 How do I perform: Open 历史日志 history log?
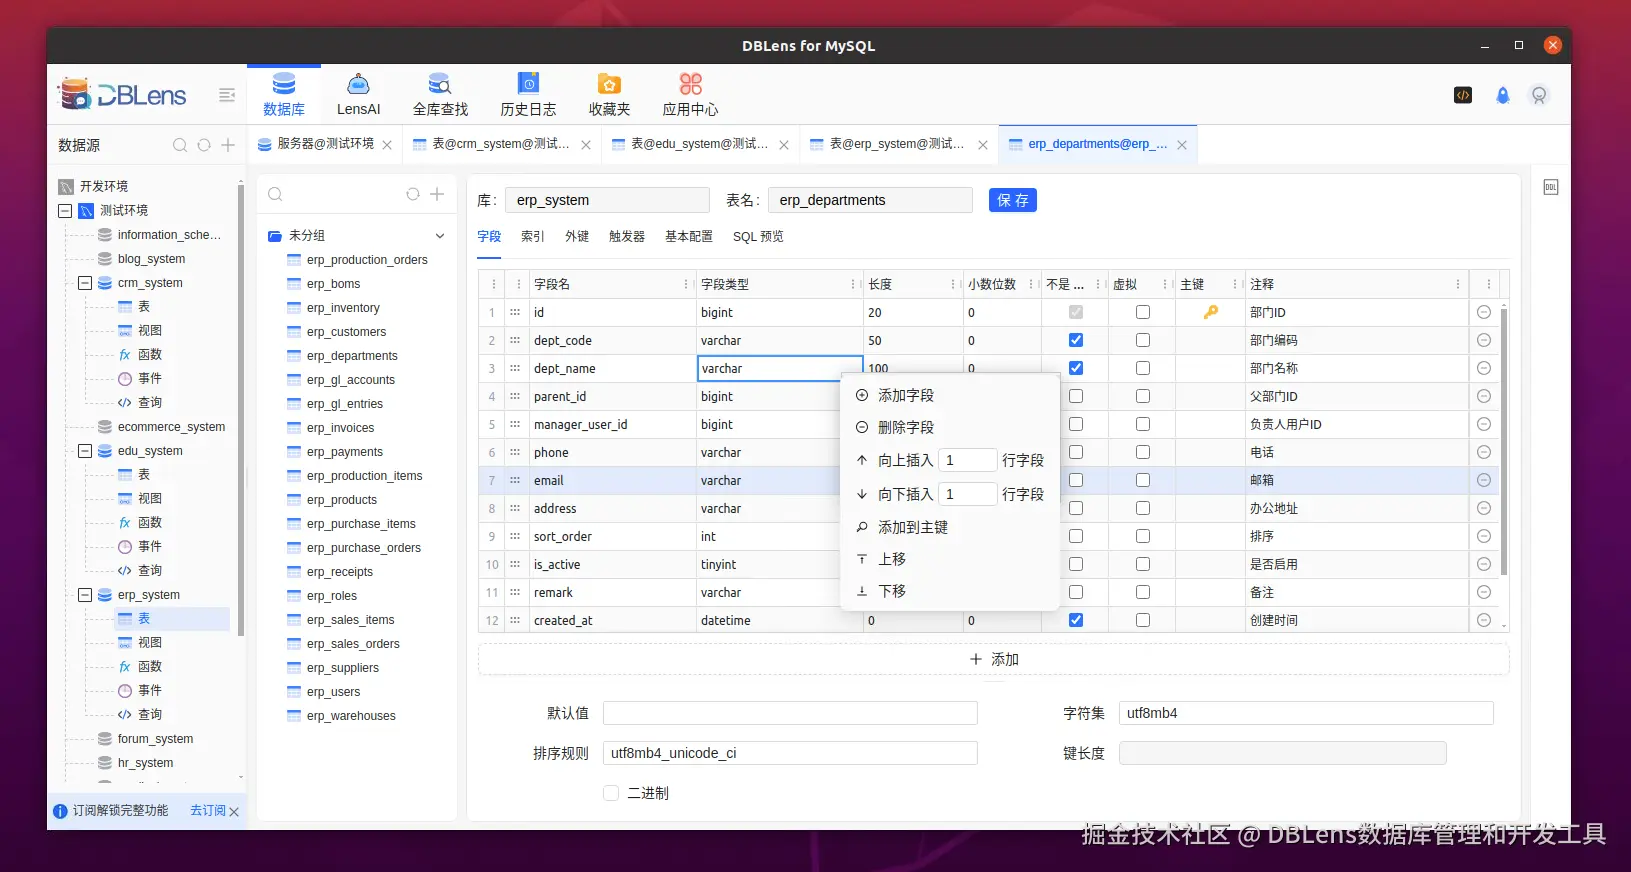click(x=528, y=95)
